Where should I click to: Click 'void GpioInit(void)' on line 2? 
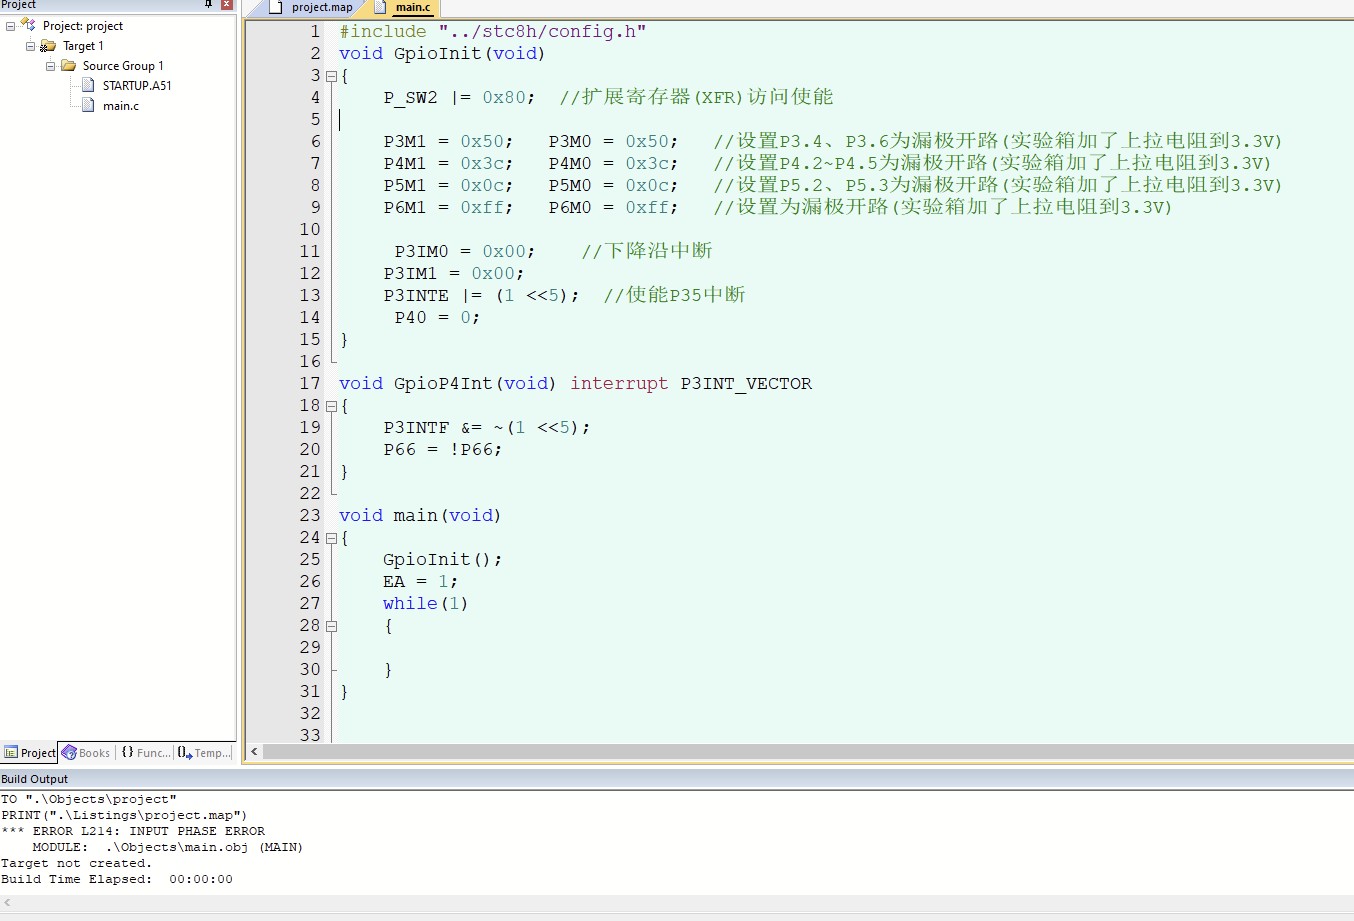pyautogui.click(x=442, y=54)
